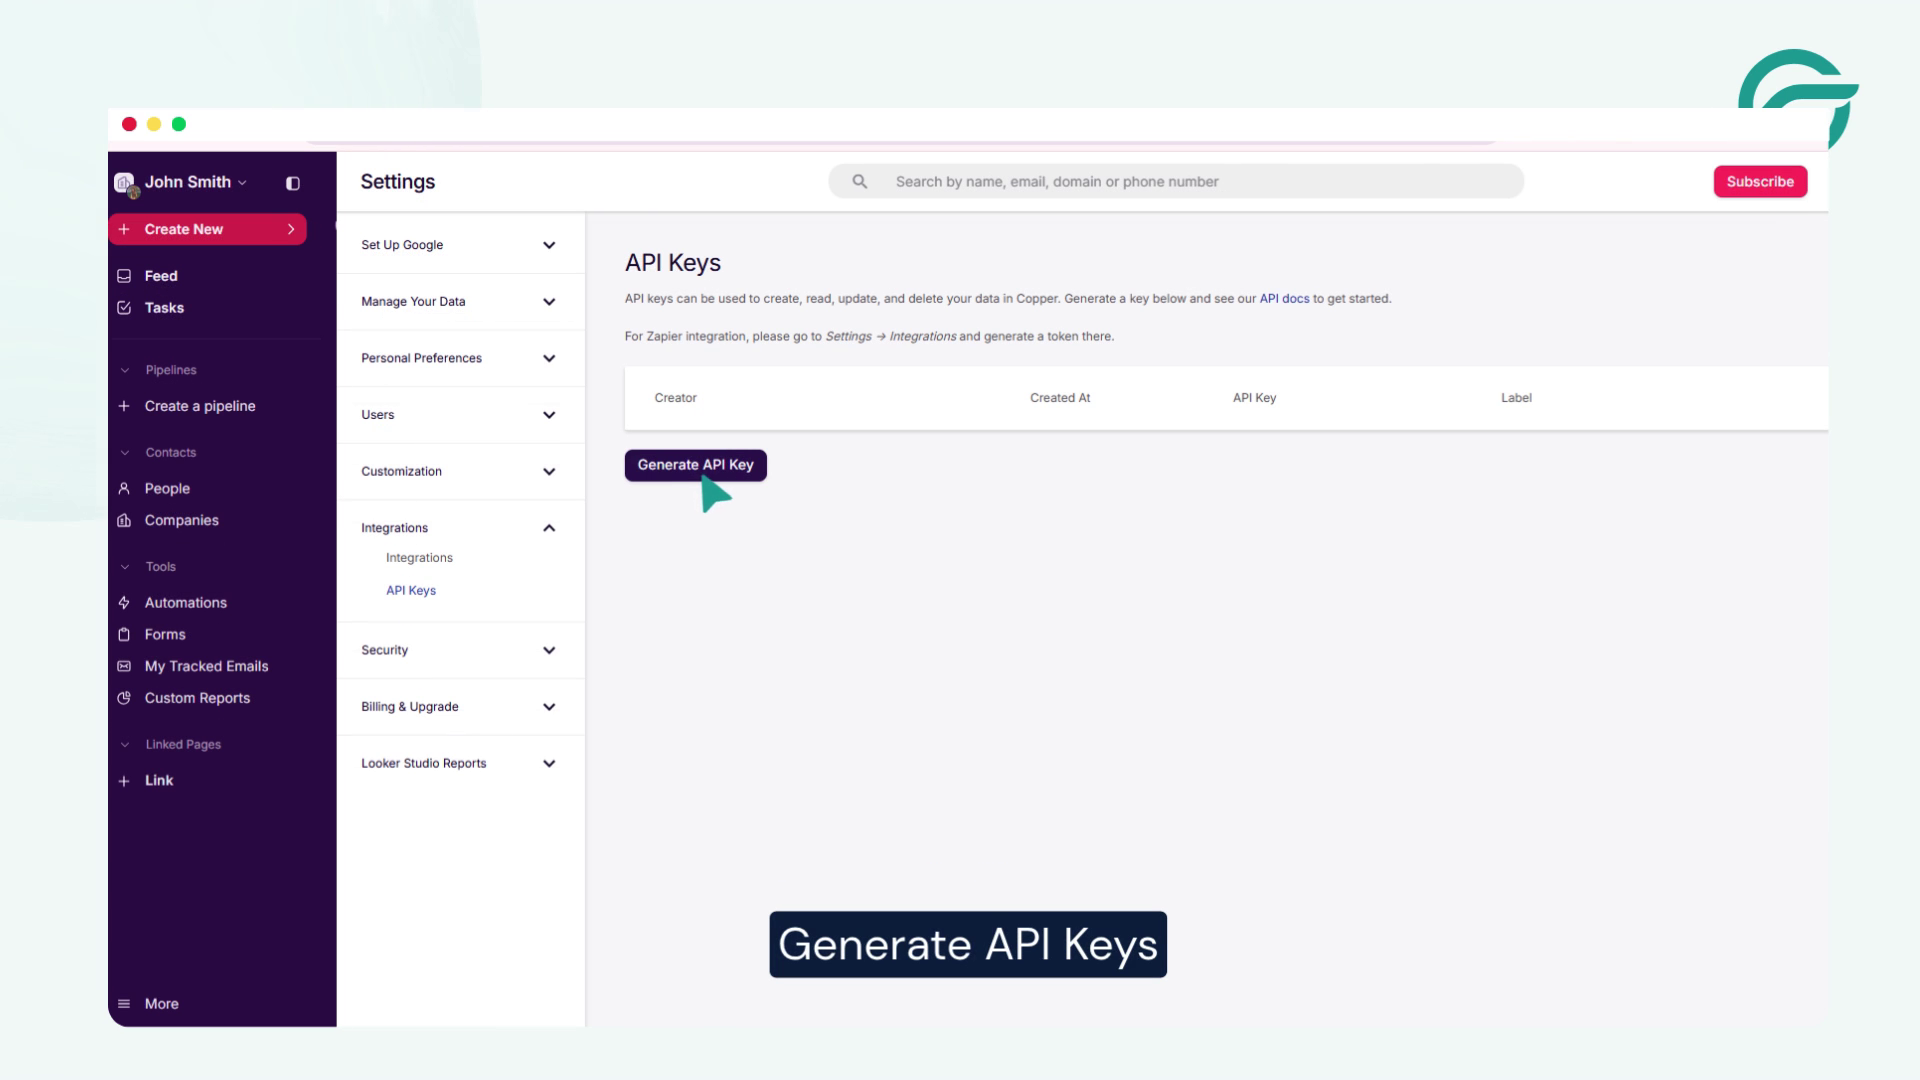Click the search by name input field
The image size is (1920, 1080).
point(1175,182)
